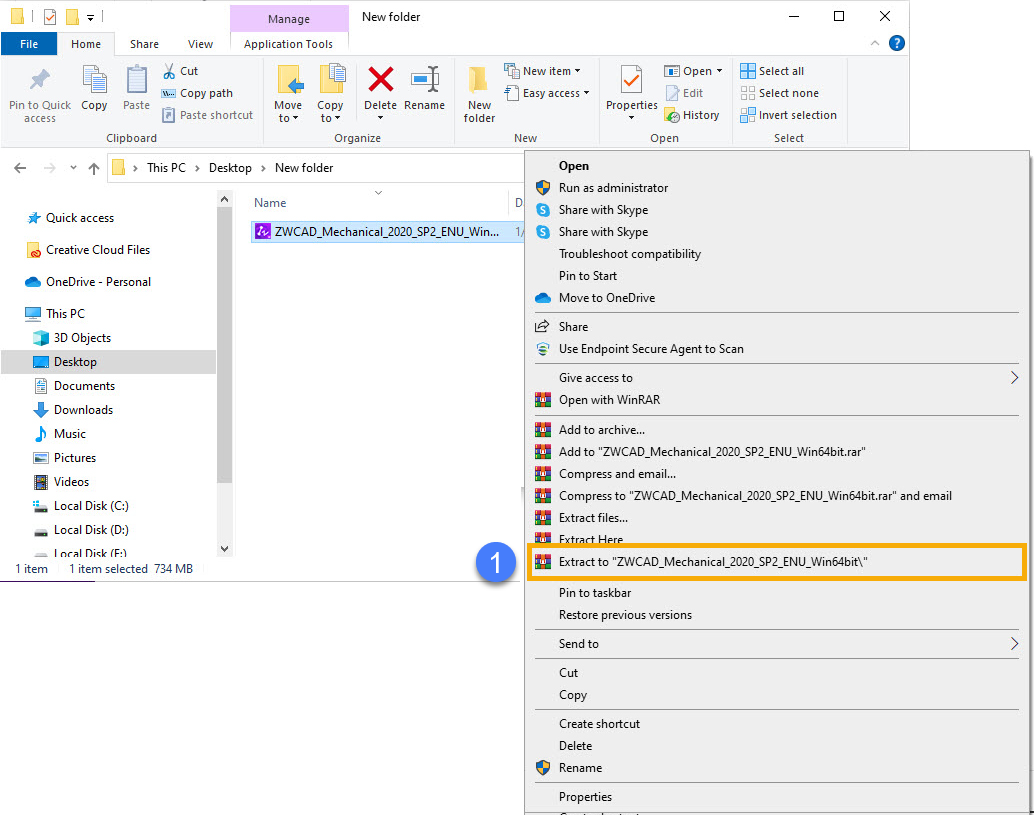Switch to the View ribbon tab
Screen dimensions: 1034x815
coord(200,44)
